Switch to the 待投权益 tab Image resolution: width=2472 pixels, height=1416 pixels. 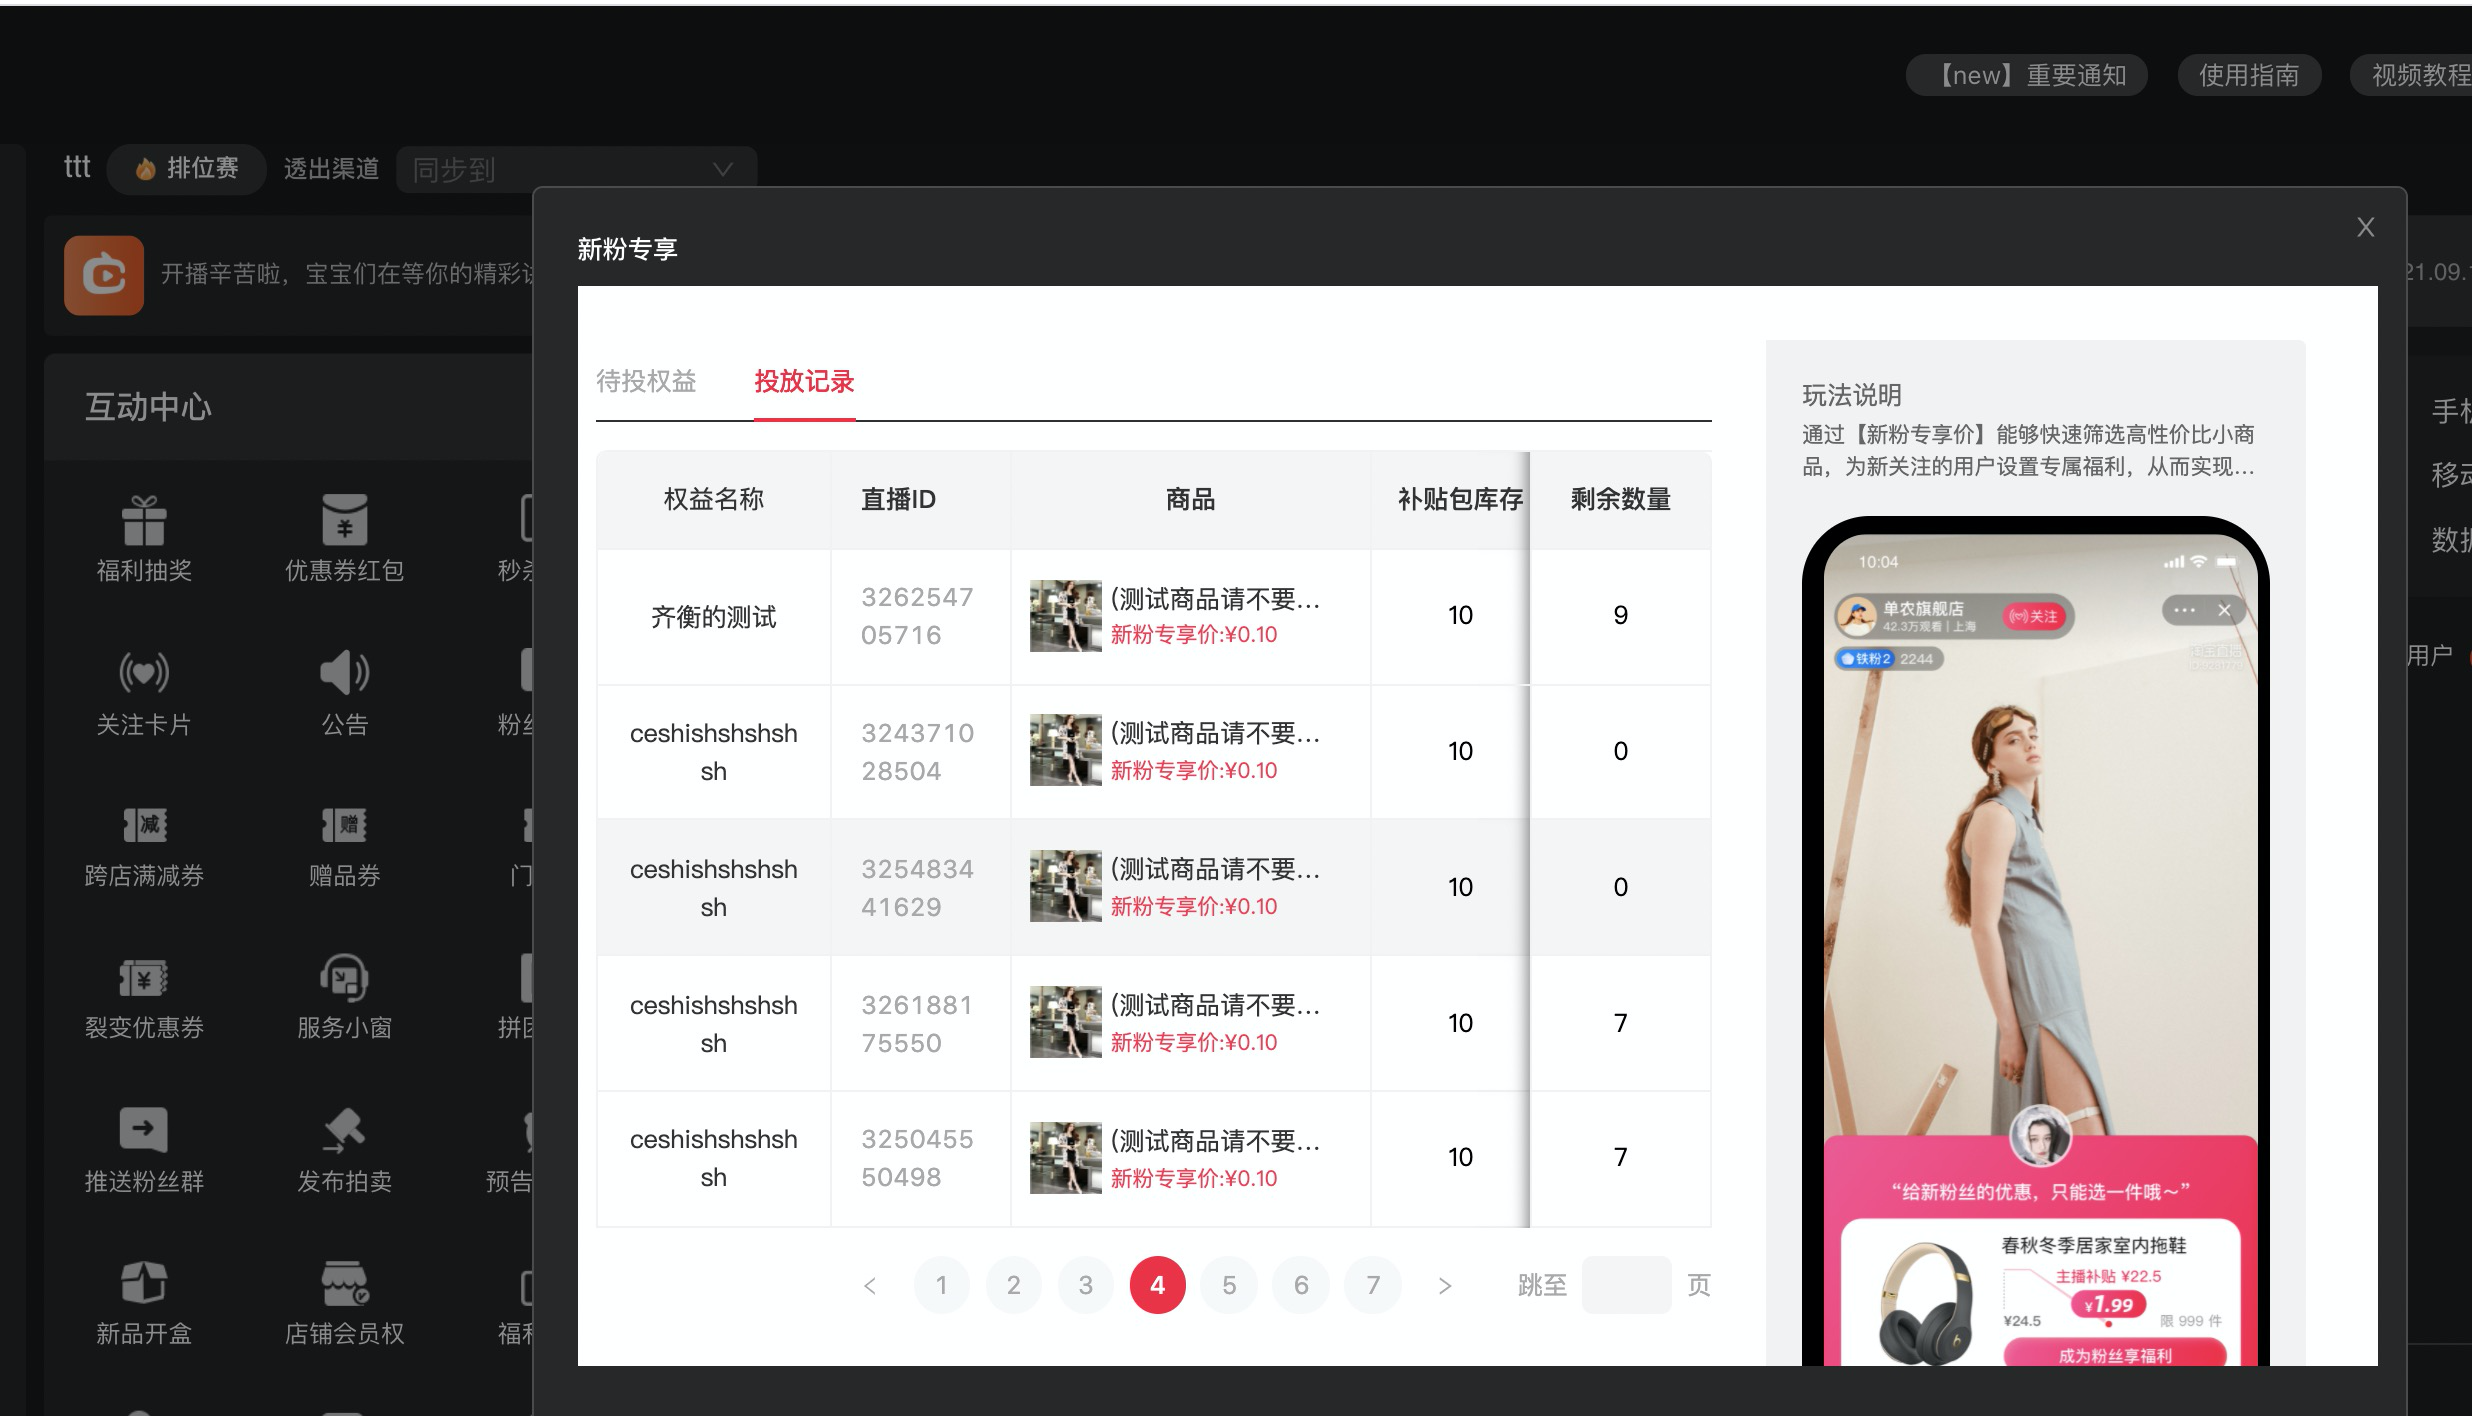(x=646, y=381)
